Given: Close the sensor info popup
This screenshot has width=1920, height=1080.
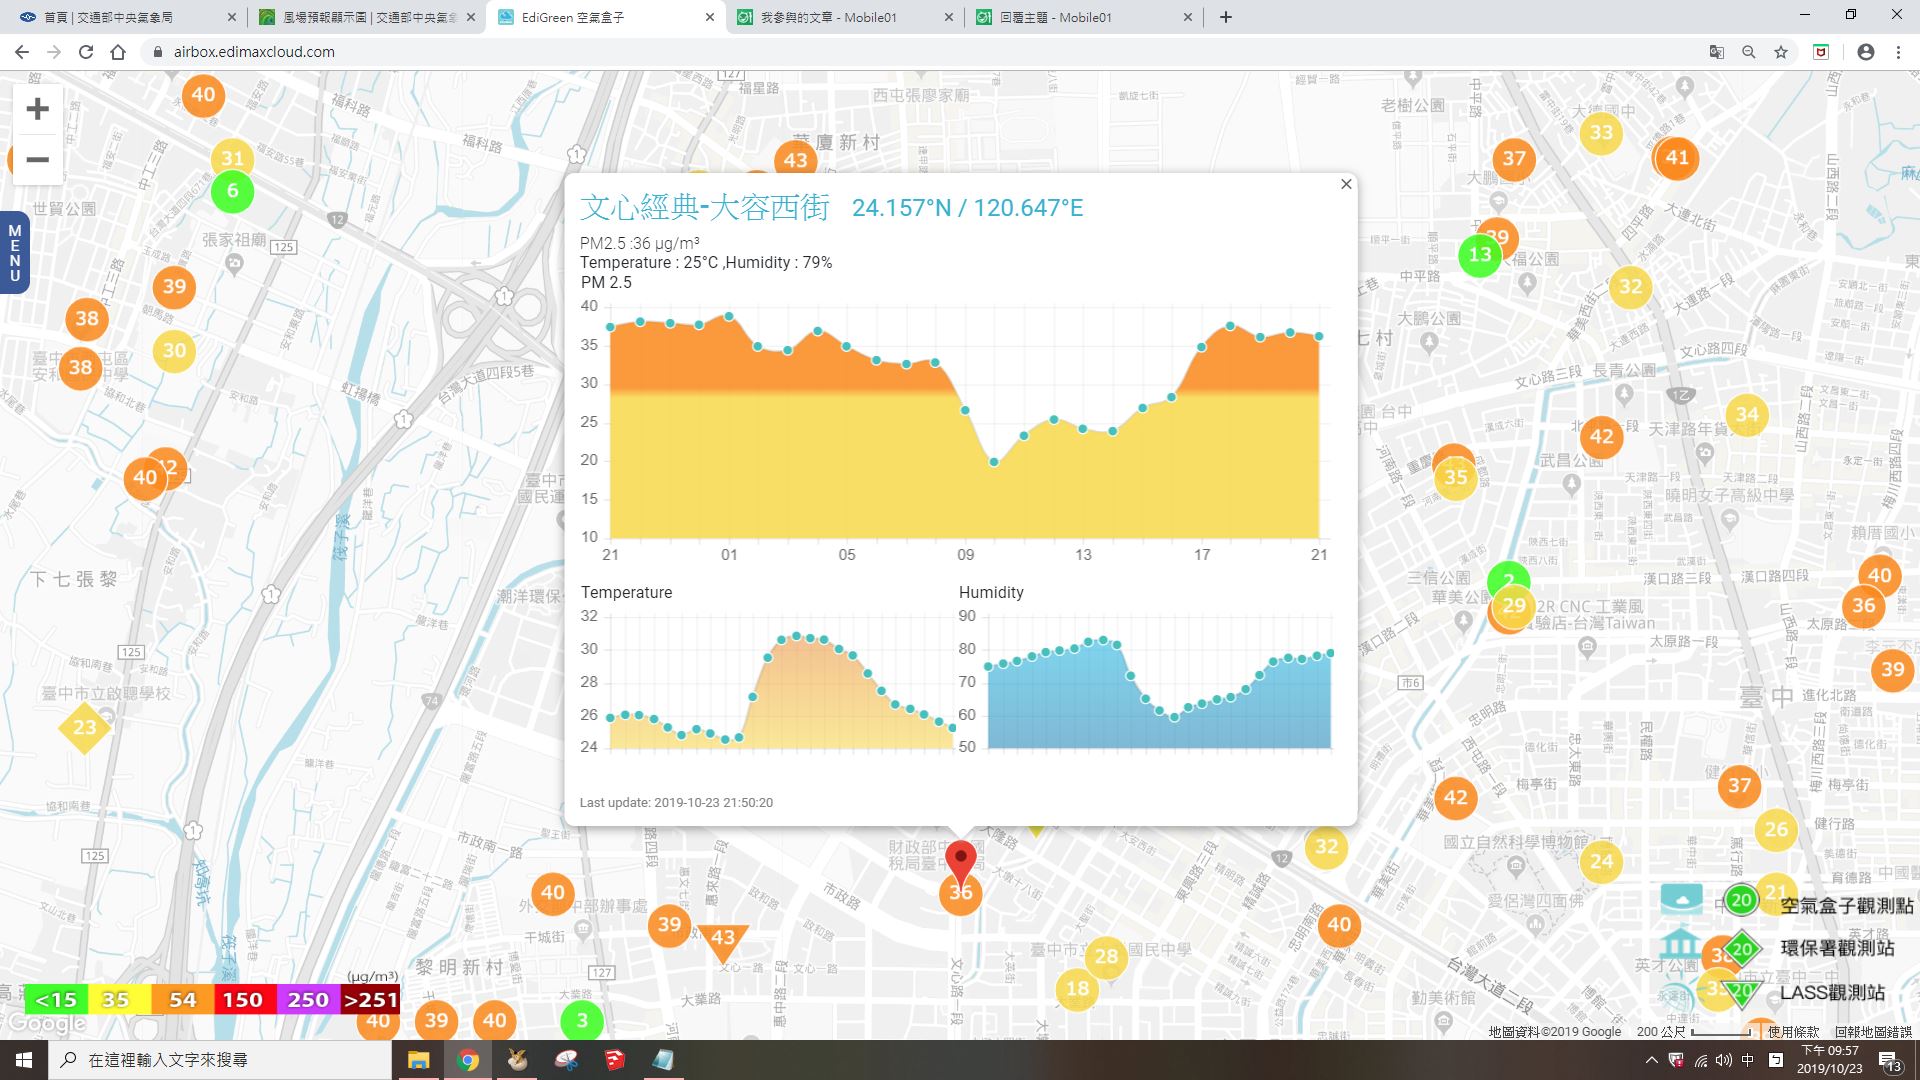Looking at the screenshot, I should click(x=1346, y=184).
